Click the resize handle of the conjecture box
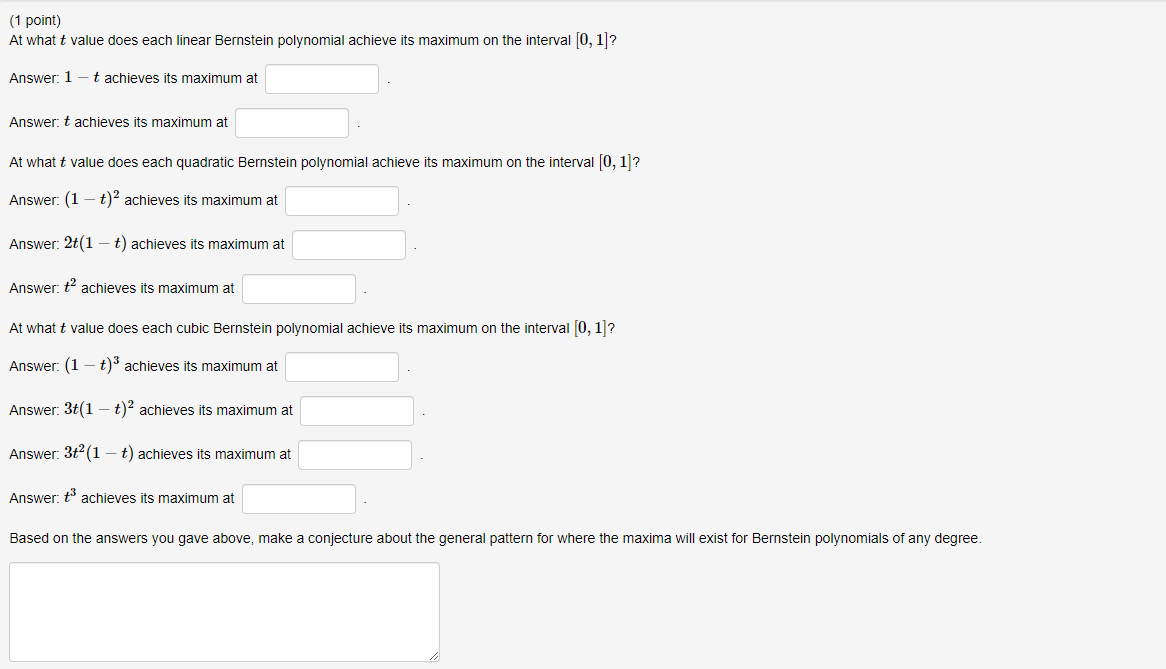This screenshot has height=669, width=1166. (x=433, y=656)
